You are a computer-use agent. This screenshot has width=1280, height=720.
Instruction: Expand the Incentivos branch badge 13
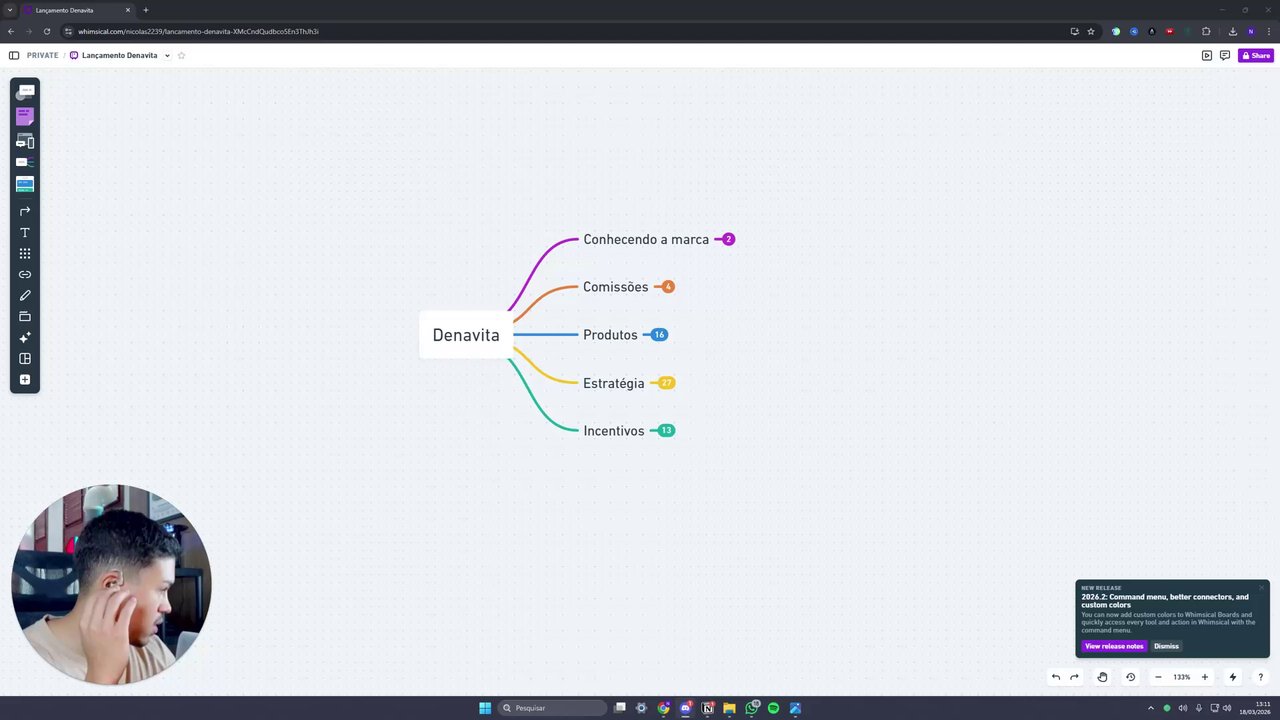point(666,430)
